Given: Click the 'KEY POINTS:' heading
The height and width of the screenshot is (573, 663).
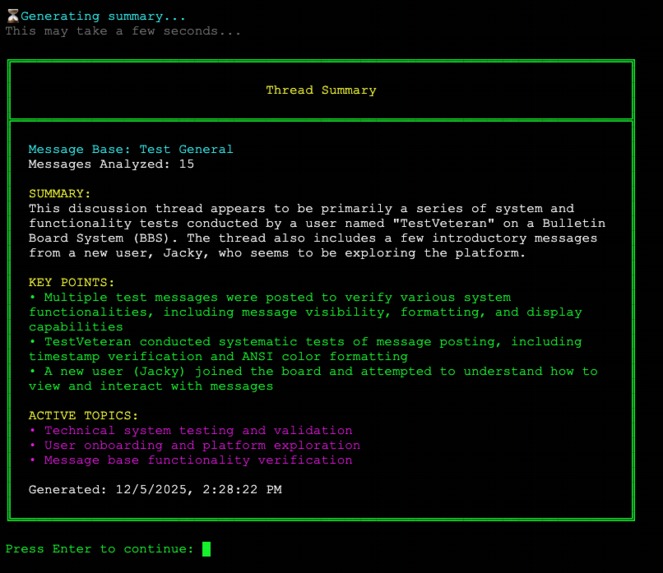Looking at the screenshot, I should tap(71, 282).
